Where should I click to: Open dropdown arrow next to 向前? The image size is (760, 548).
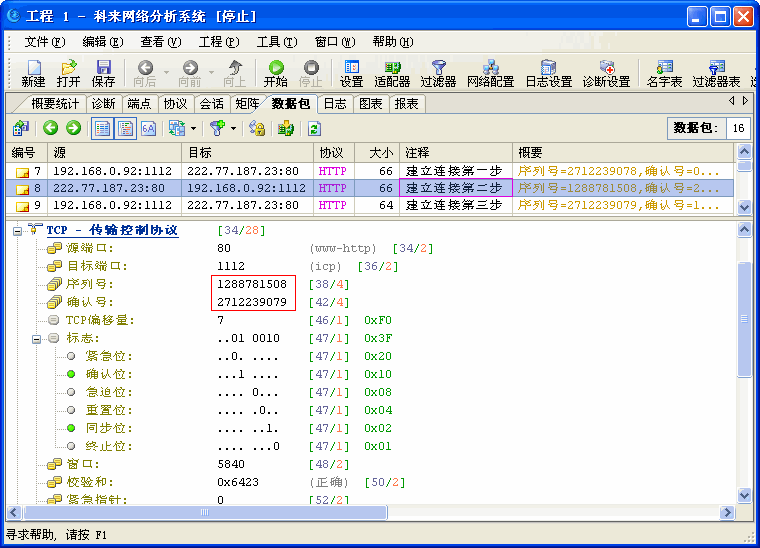click(x=211, y=72)
